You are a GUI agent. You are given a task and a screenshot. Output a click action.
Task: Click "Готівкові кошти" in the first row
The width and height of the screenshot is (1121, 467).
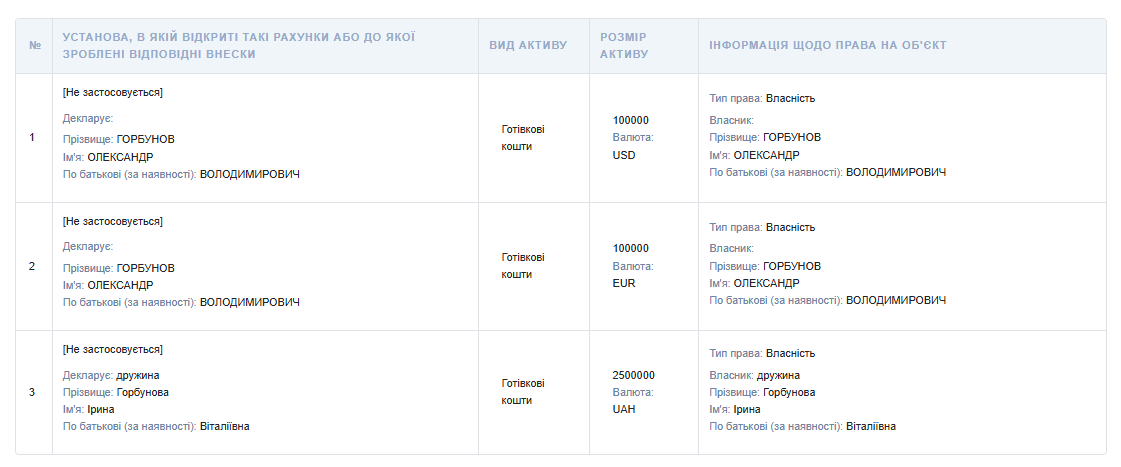[x=523, y=137]
